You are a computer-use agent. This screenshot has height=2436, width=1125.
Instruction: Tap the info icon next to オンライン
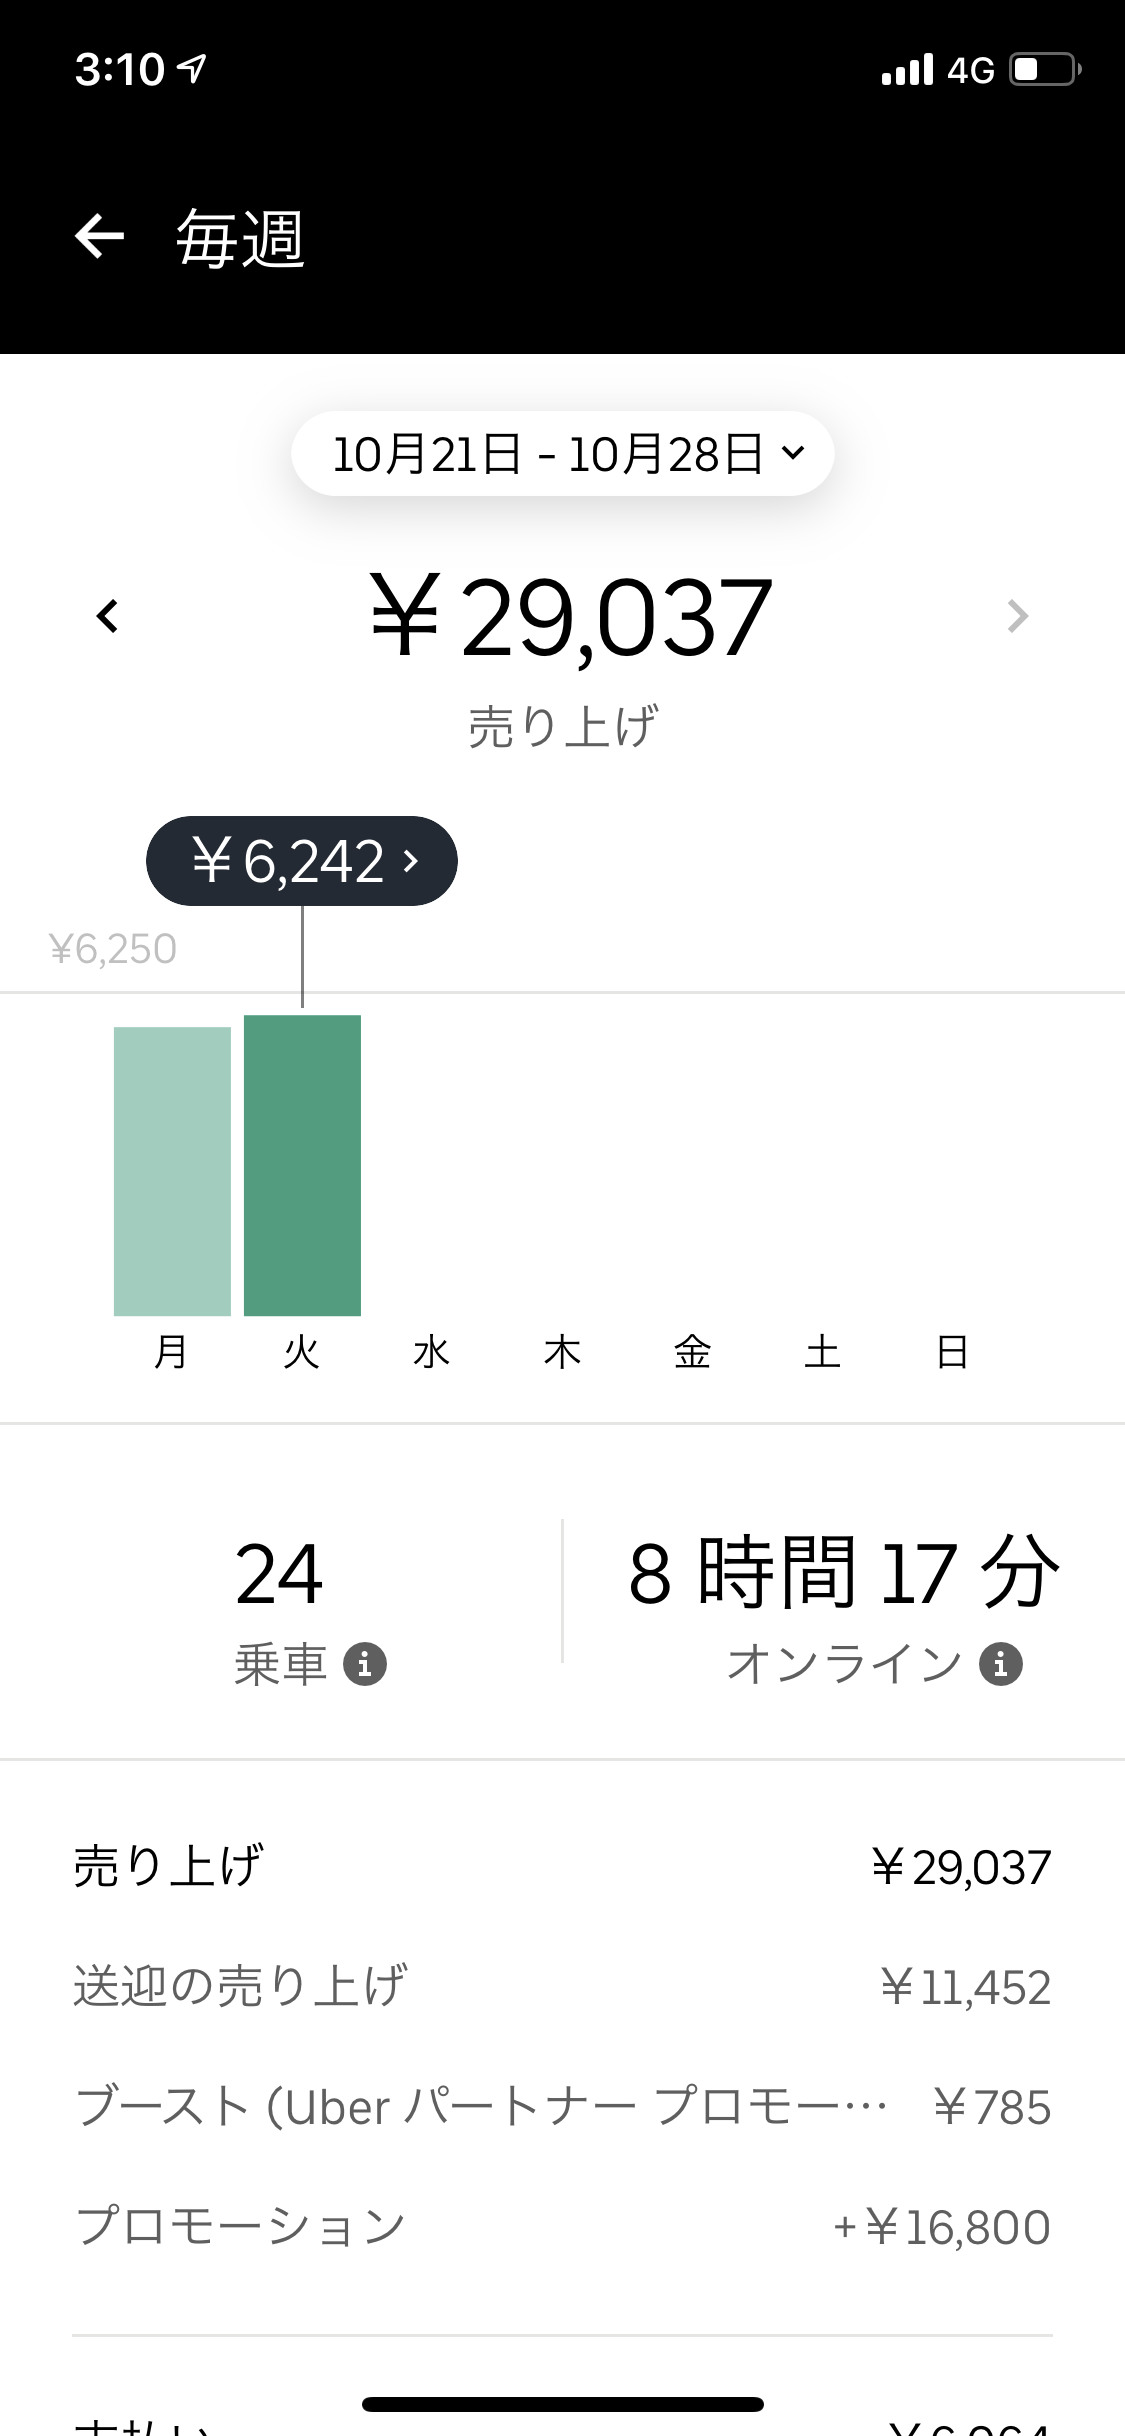[x=1001, y=1665]
